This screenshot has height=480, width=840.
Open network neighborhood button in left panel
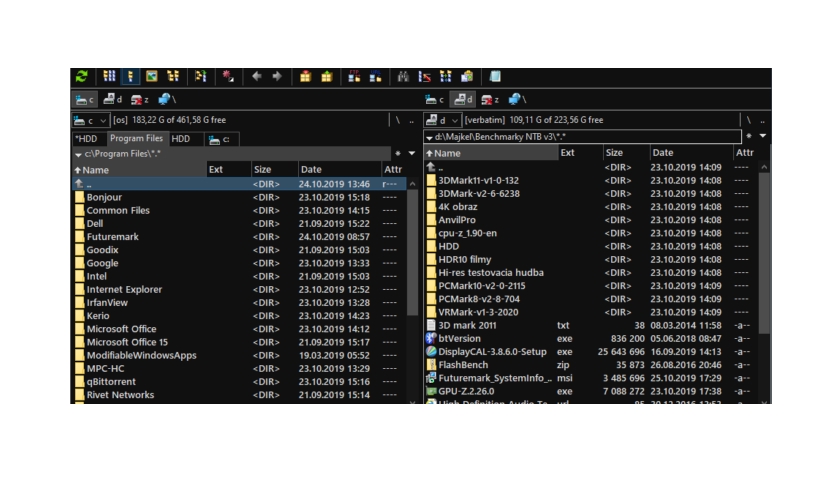[x=167, y=100]
